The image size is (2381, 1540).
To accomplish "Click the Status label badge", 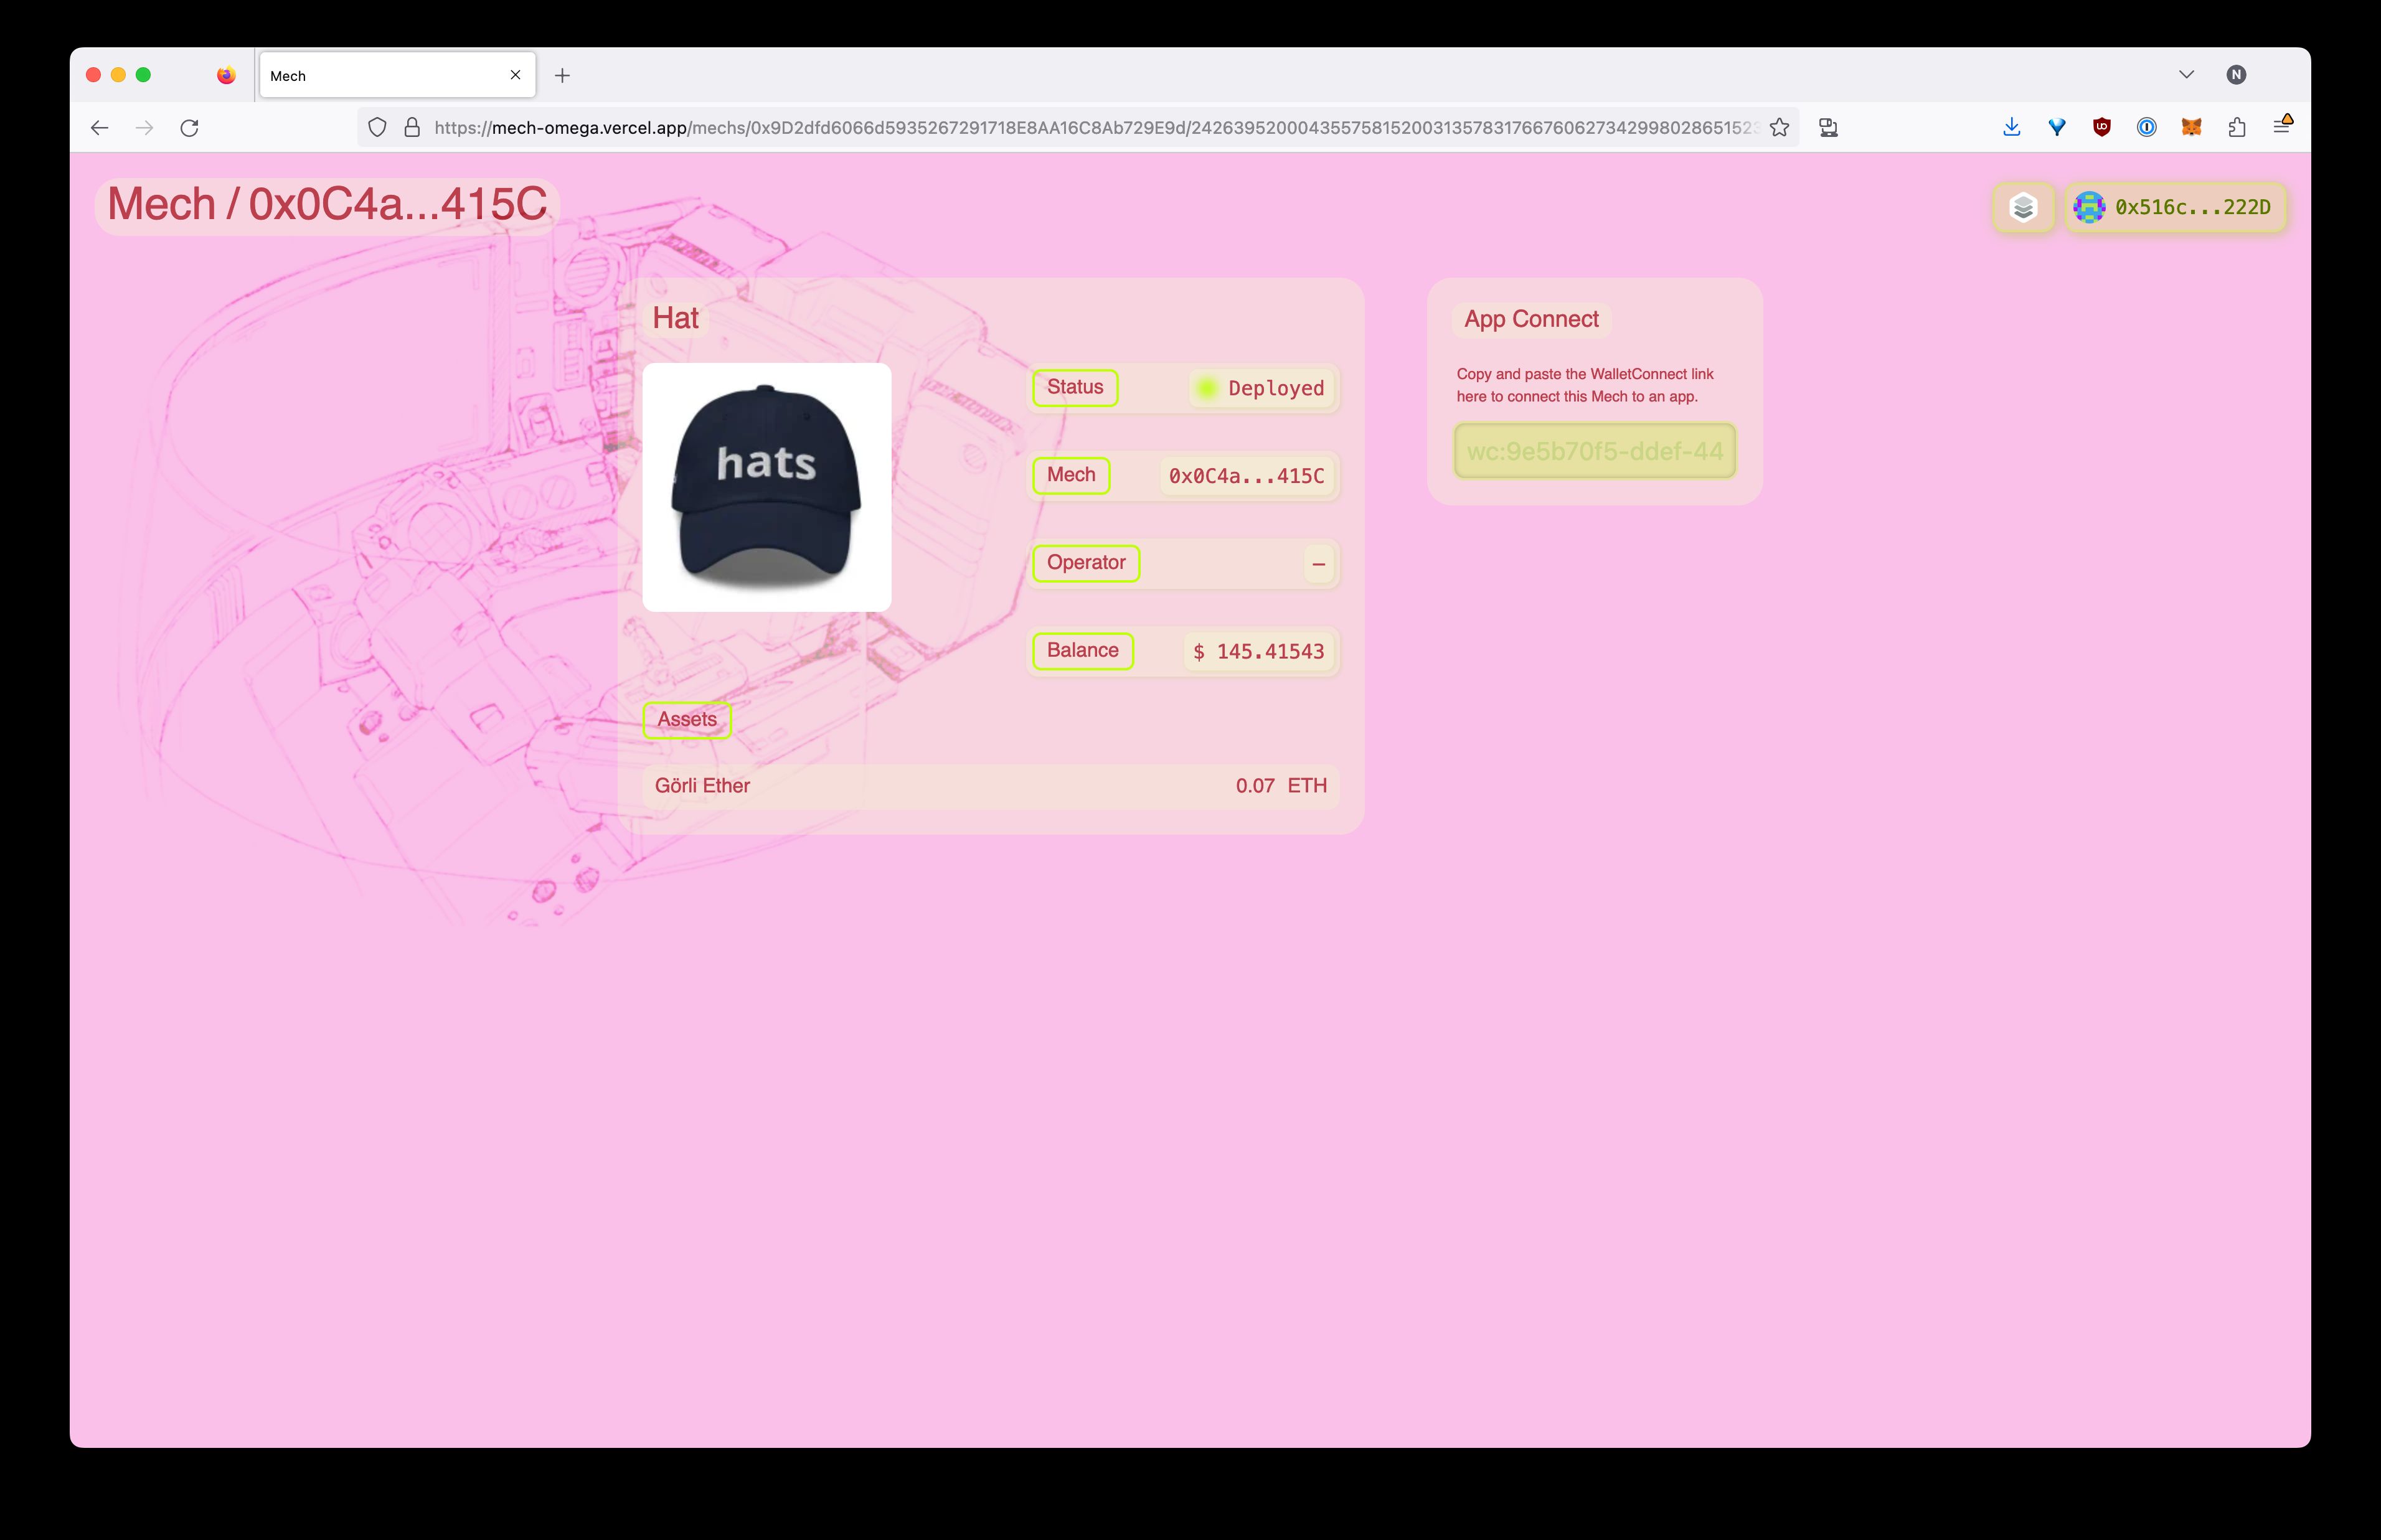I will pos(1074,387).
